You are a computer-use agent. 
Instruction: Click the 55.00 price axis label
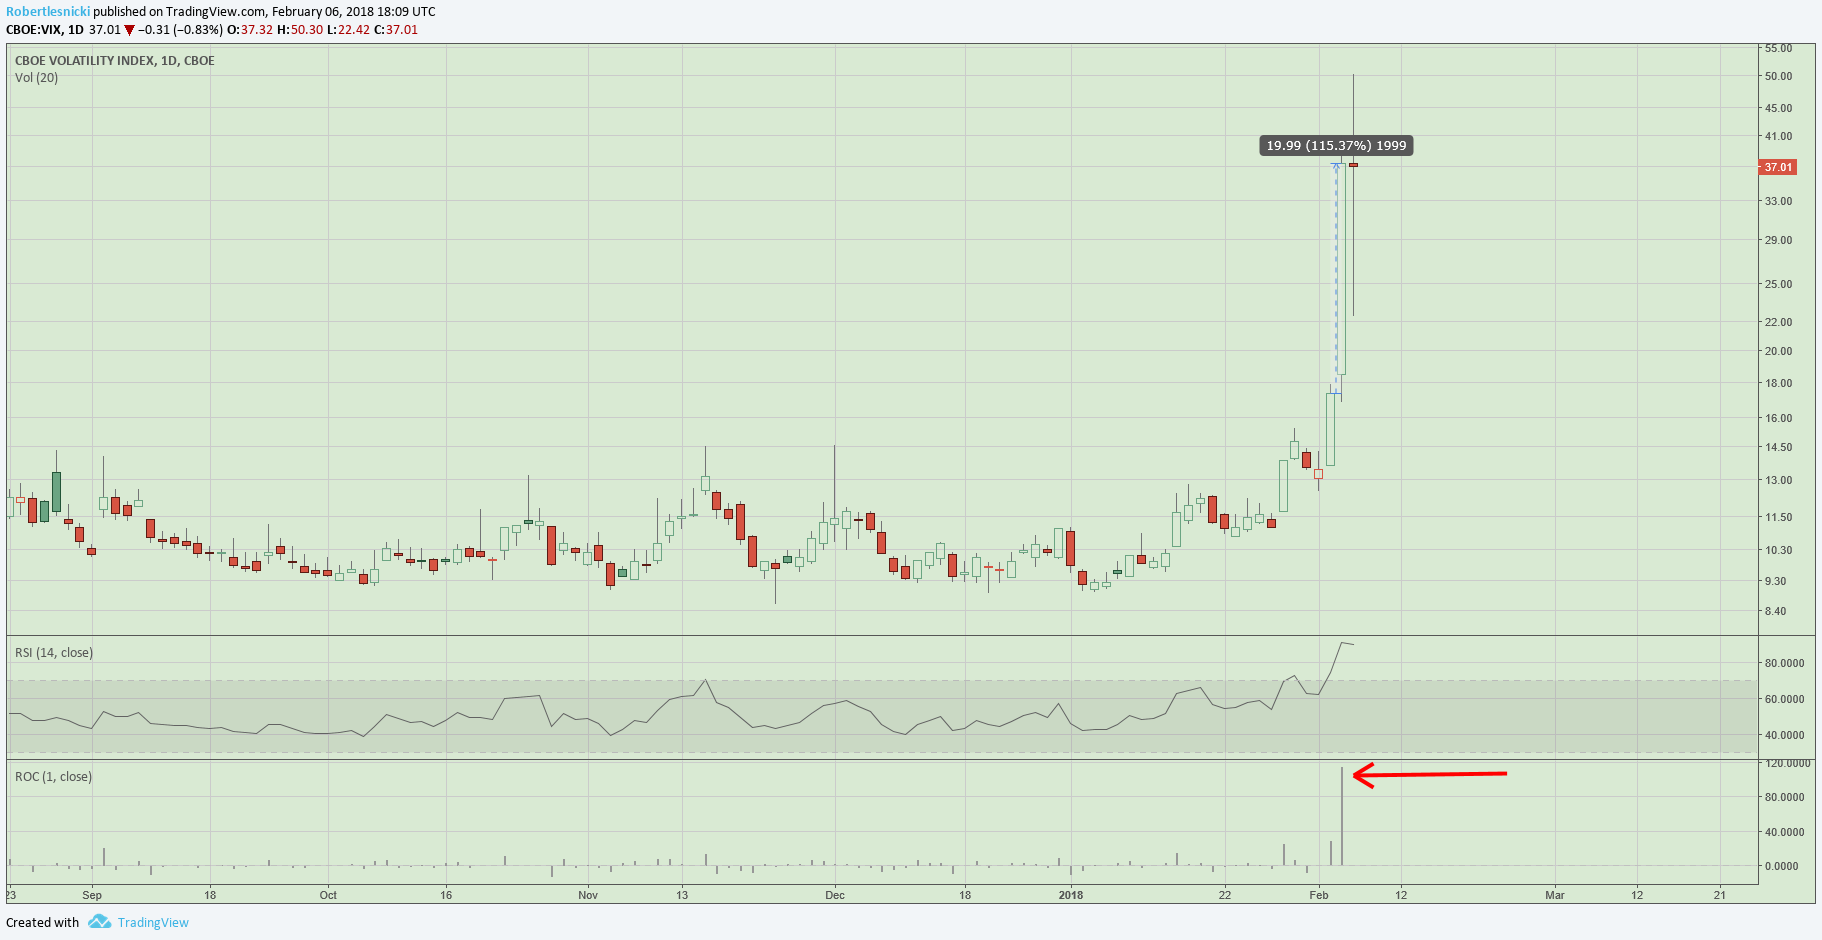click(x=1778, y=48)
